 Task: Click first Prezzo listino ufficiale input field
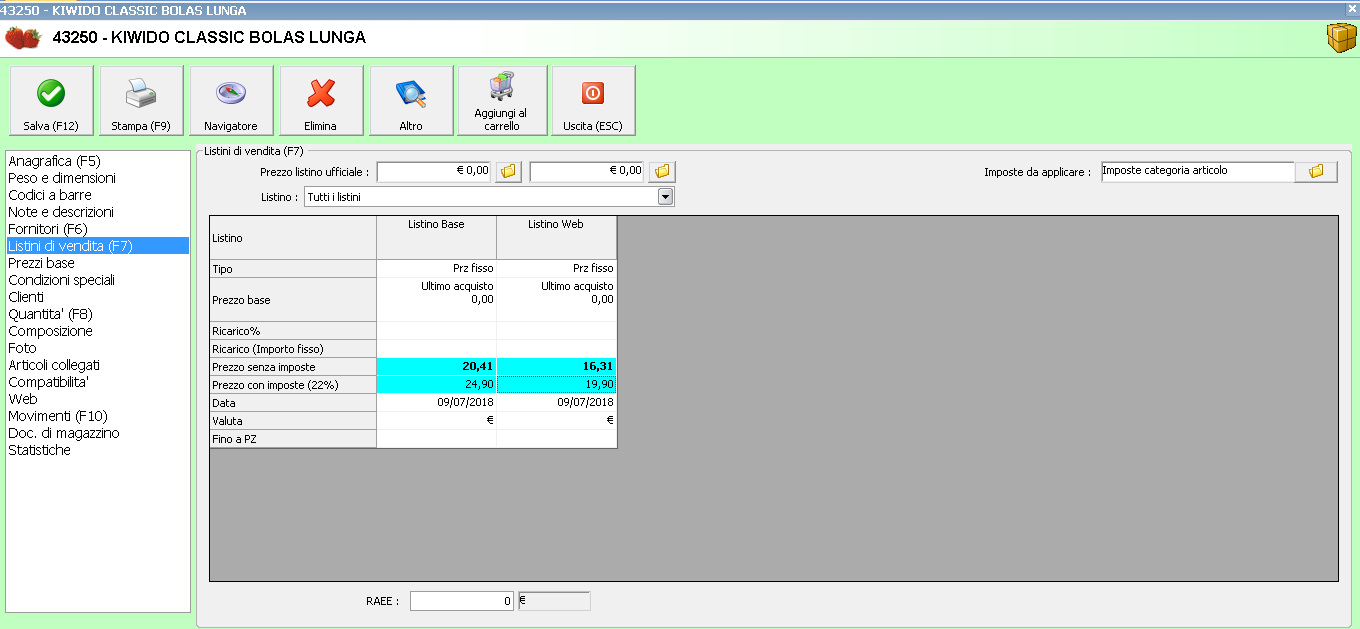435,171
